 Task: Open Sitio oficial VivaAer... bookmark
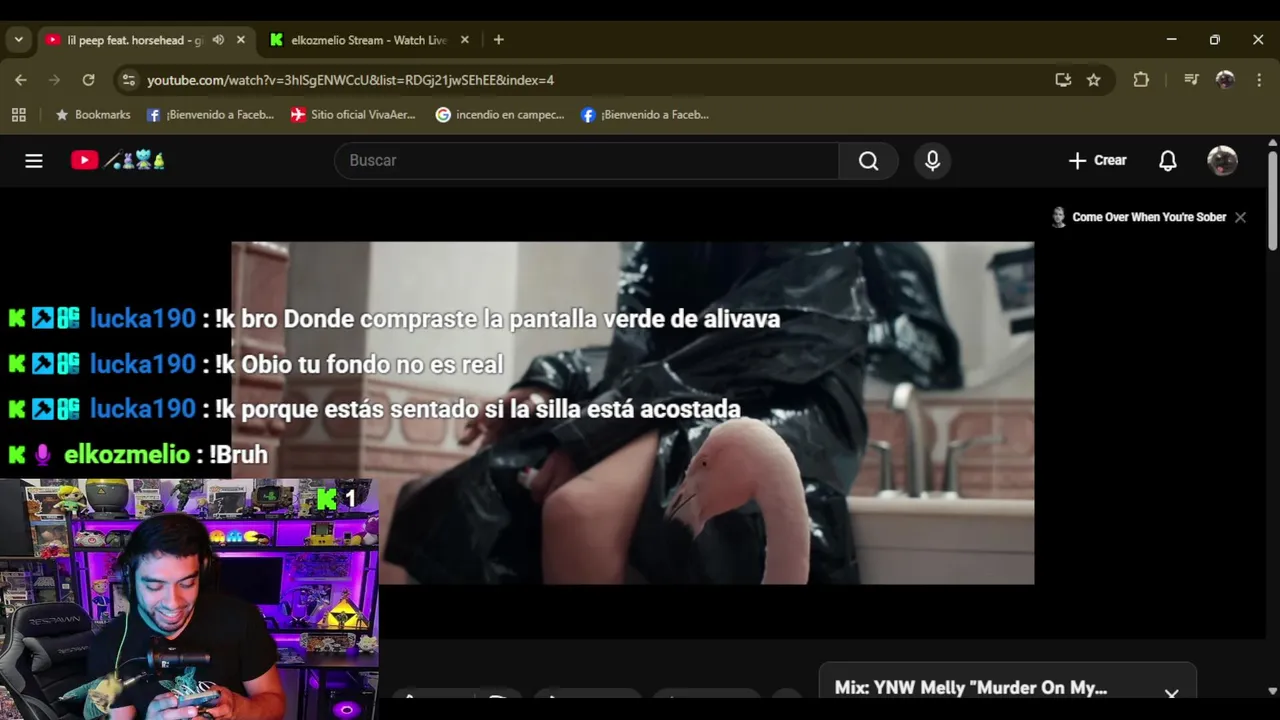353,115
